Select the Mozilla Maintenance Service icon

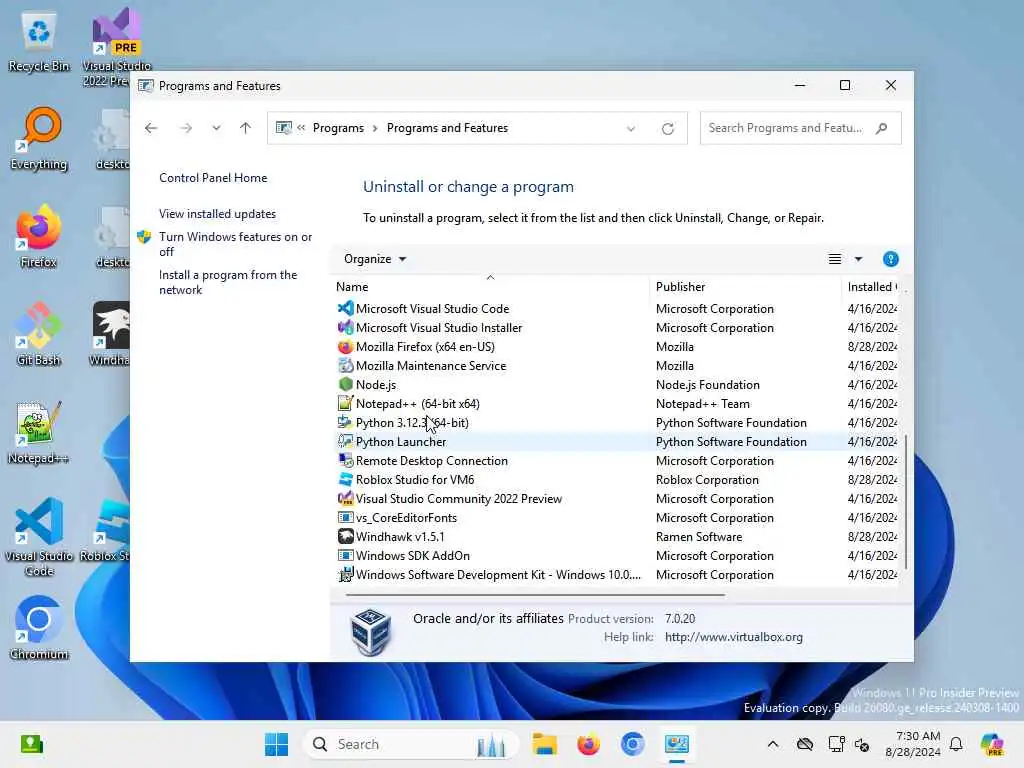[345, 365]
